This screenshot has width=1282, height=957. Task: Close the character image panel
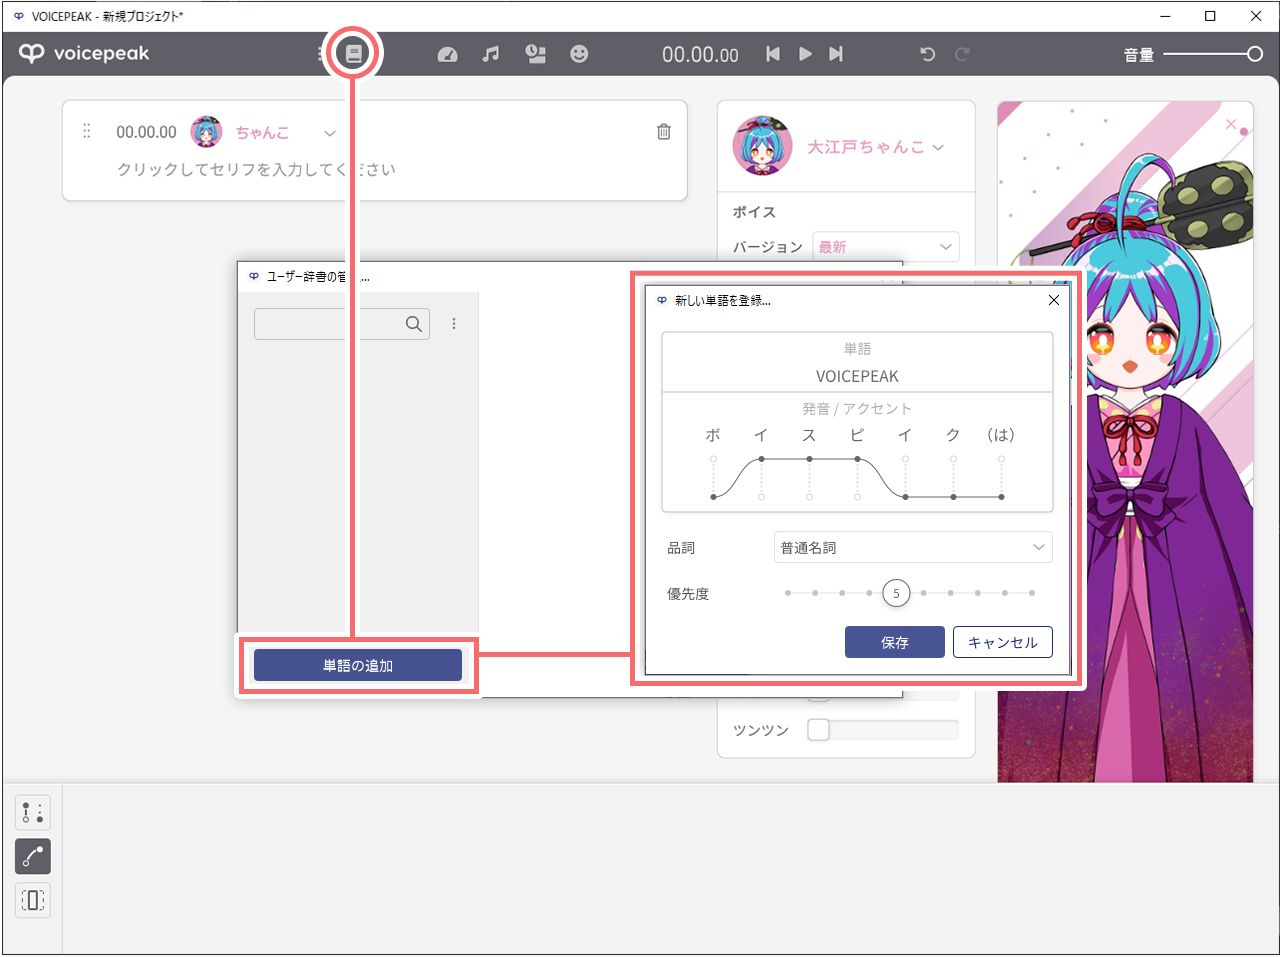click(x=1231, y=124)
